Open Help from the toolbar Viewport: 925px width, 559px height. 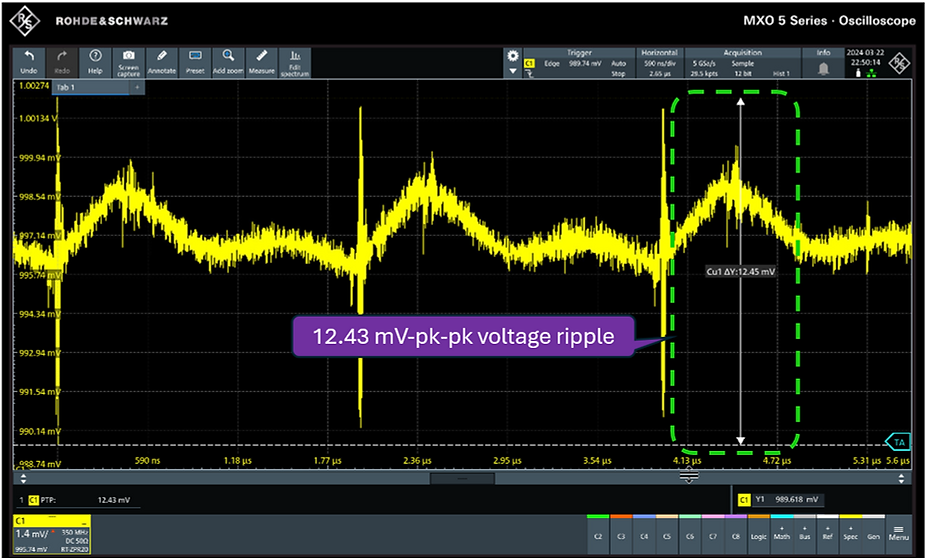95,63
